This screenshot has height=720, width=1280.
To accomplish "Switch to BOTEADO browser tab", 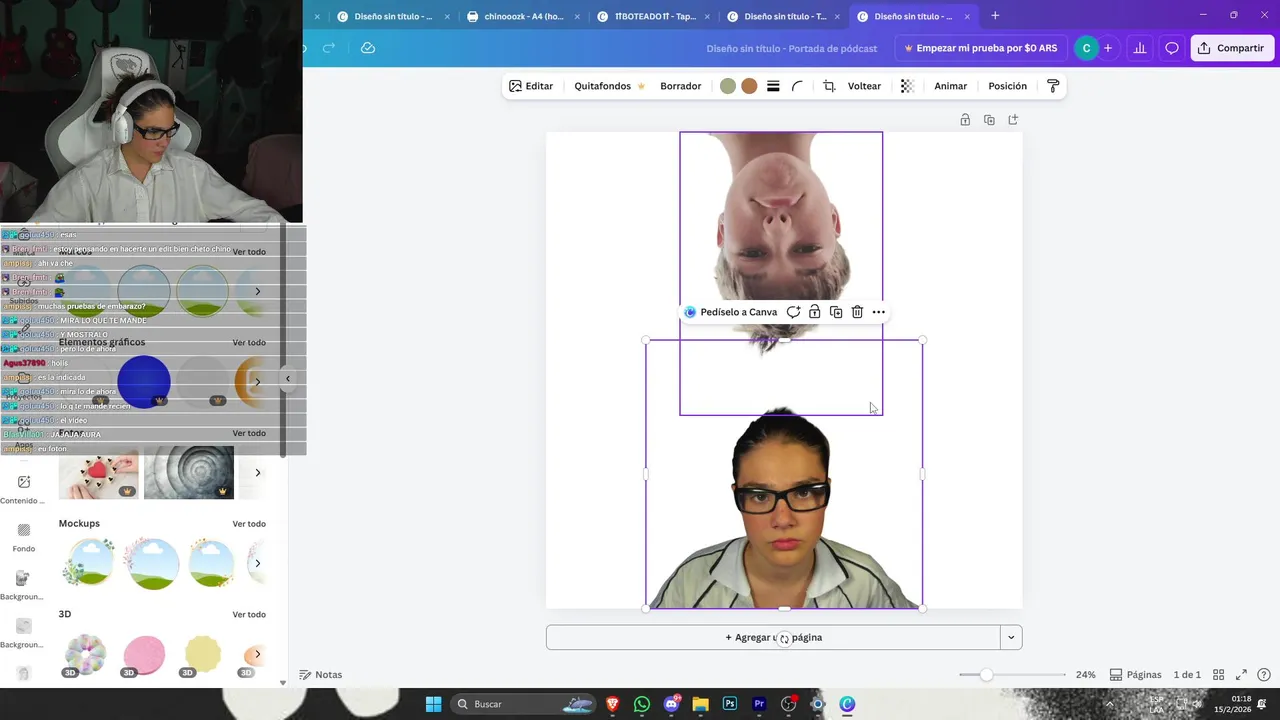I will pyautogui.click(x=652, y=16).
